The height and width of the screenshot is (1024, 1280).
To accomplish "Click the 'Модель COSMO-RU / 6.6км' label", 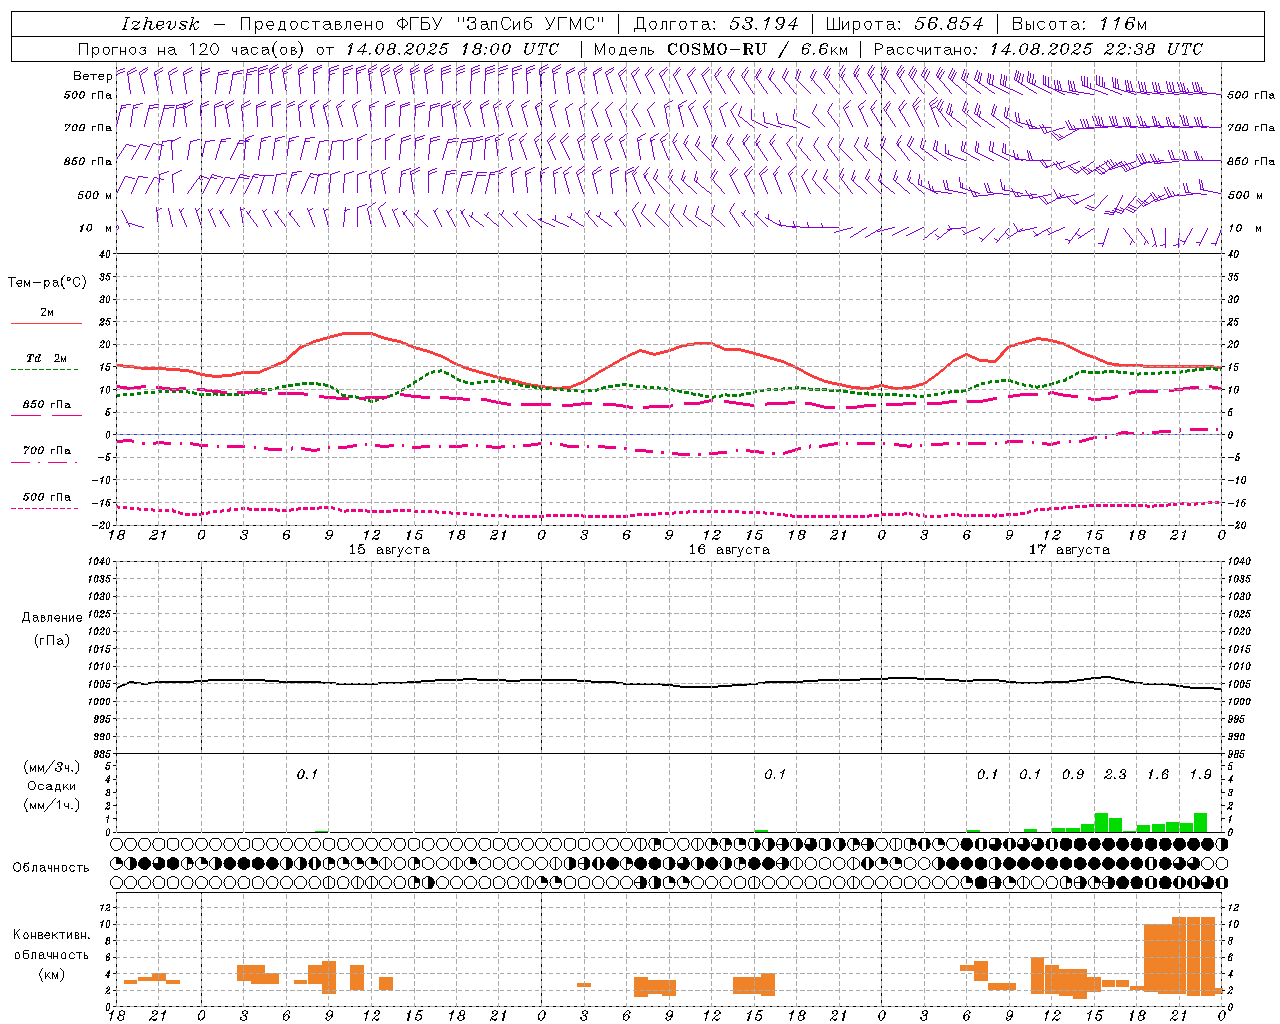I will click(x=720, y=49).
